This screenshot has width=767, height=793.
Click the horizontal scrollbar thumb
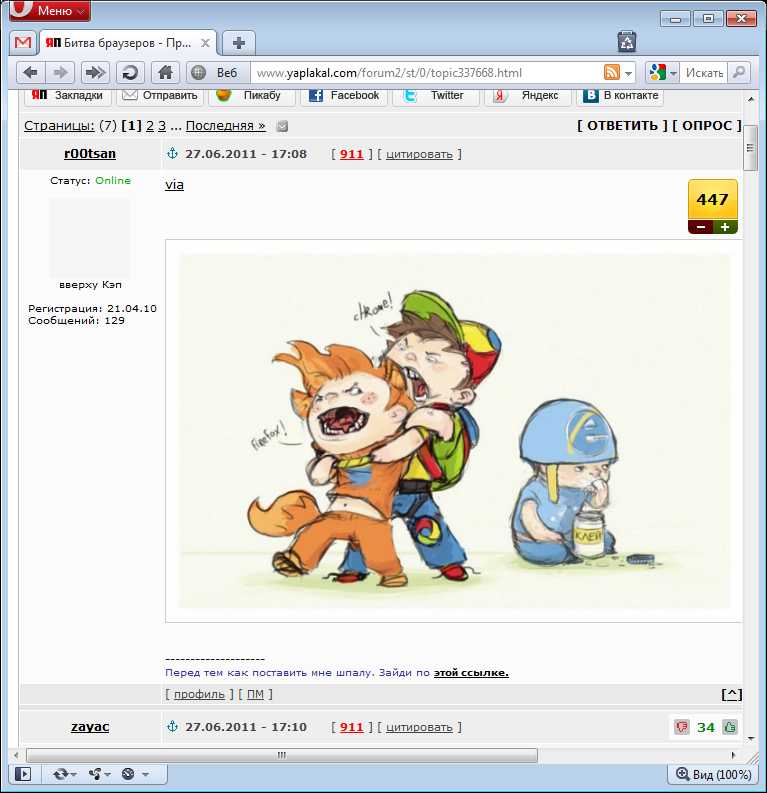(282, 755)
